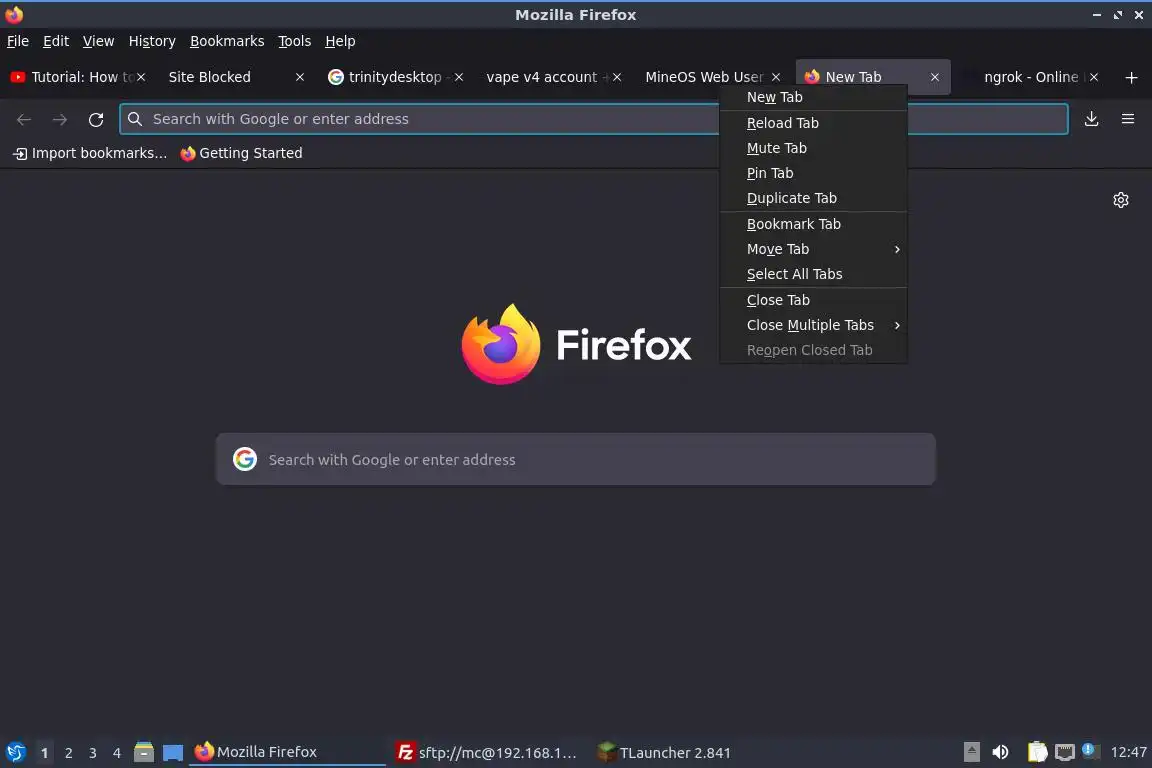Viewport: 1152px width, 768px height.
Task: Focus the center page Google search box
Action: (x=575, y=459)
